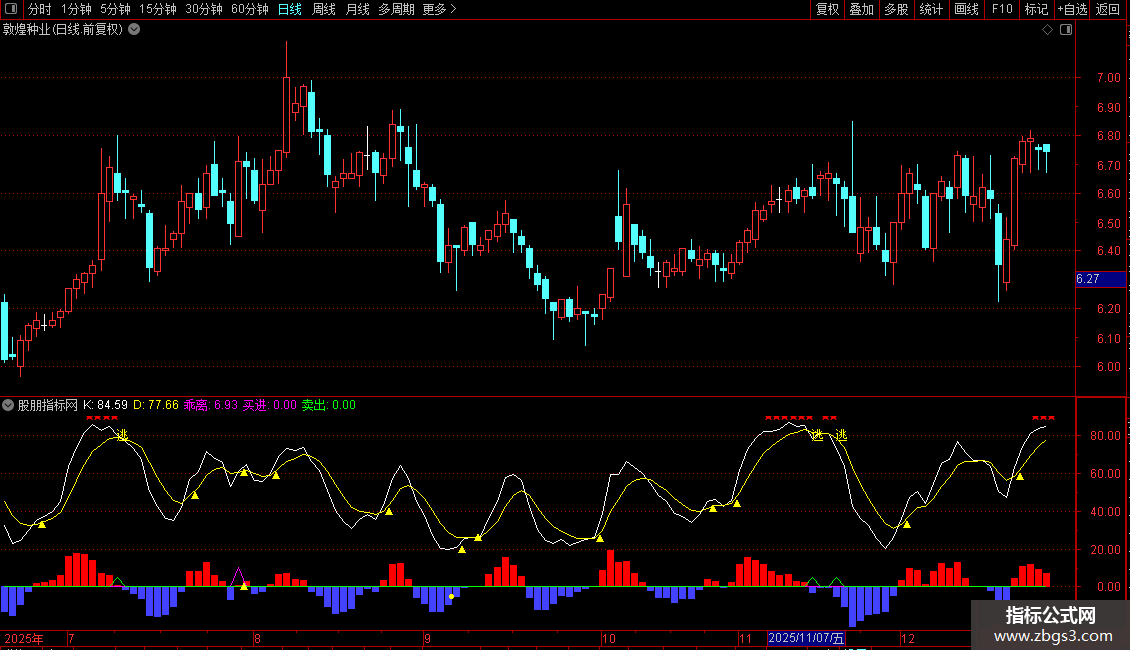
Task: Click the 6.00 price axis label
Action: pyautogui.click(x=1108, y=367)
